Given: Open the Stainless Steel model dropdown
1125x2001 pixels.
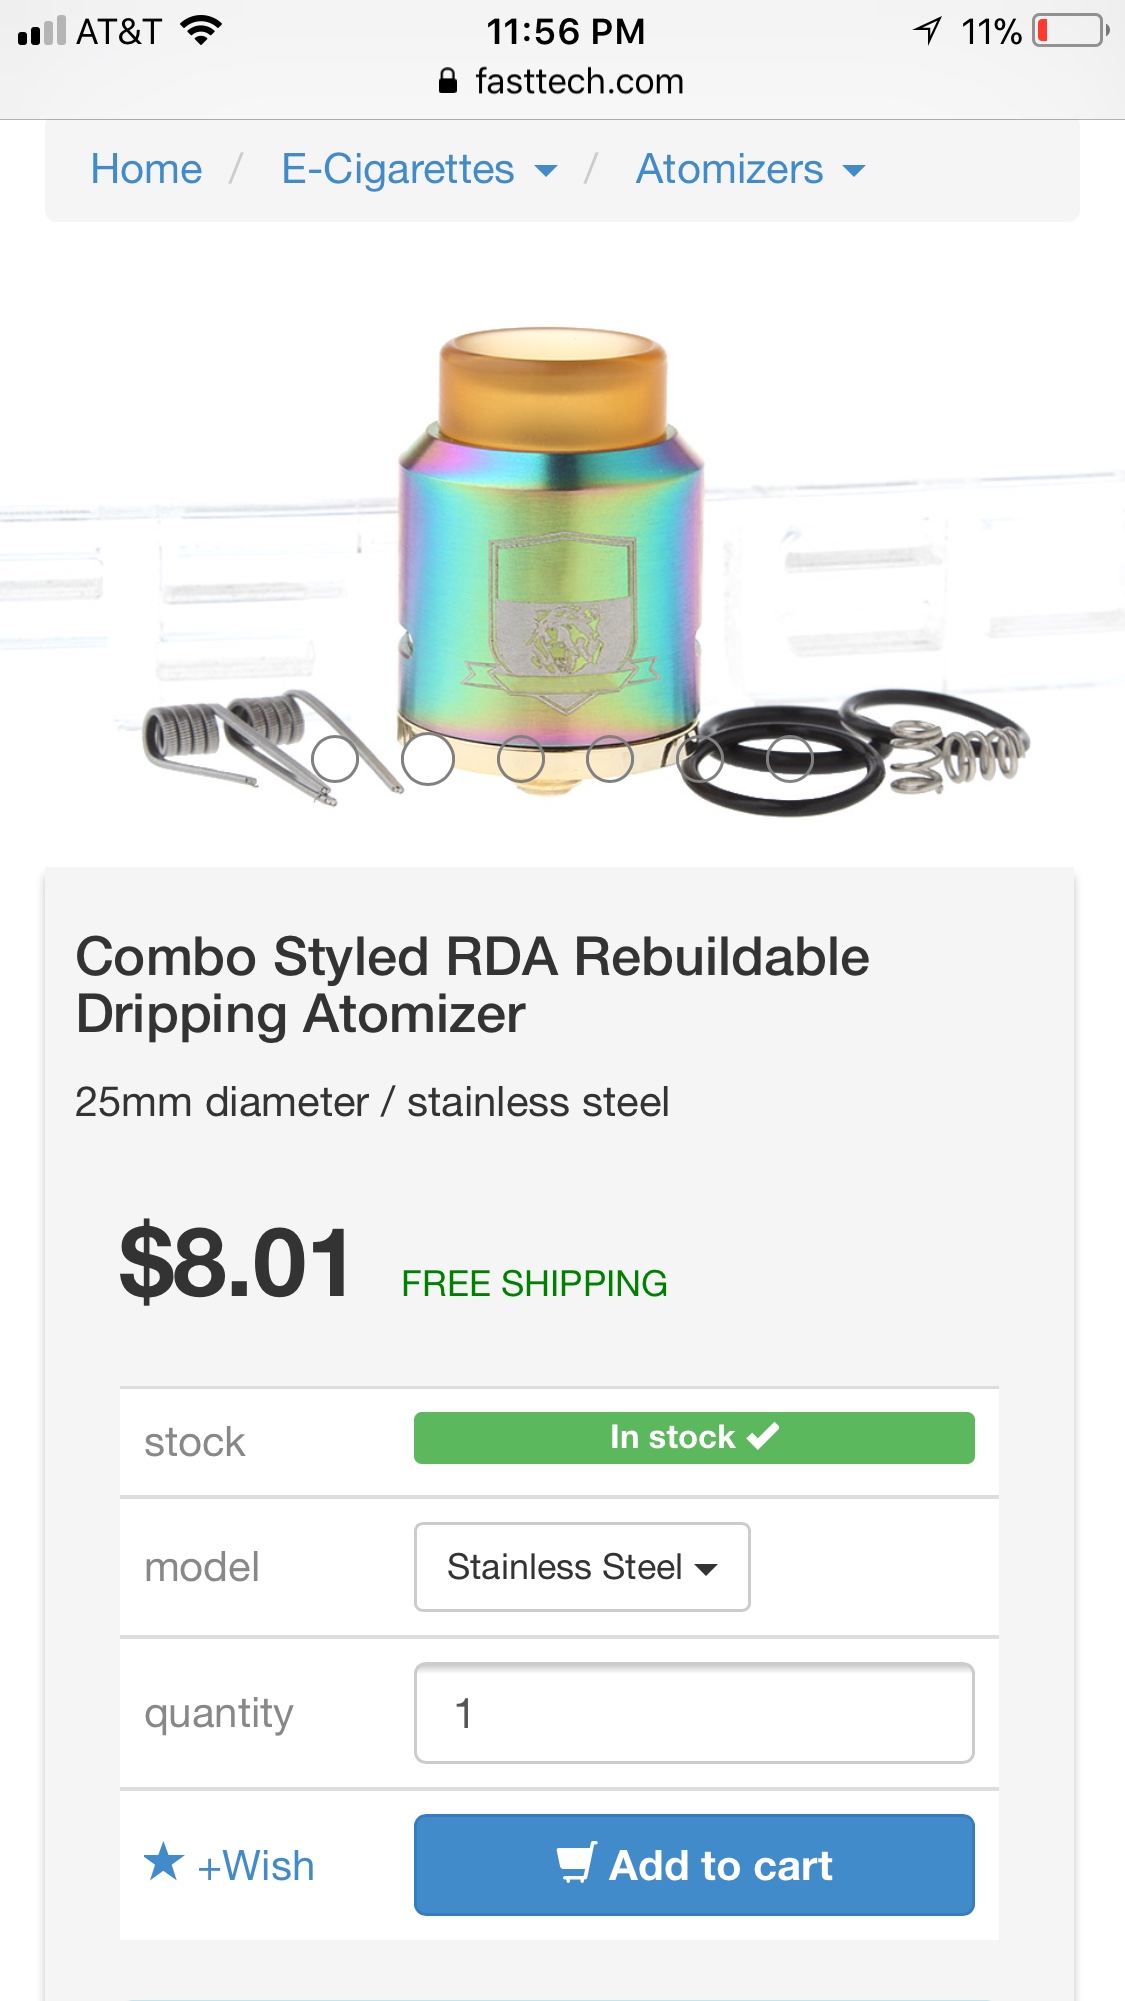Looking at the screenshot, I should 582,1567.
